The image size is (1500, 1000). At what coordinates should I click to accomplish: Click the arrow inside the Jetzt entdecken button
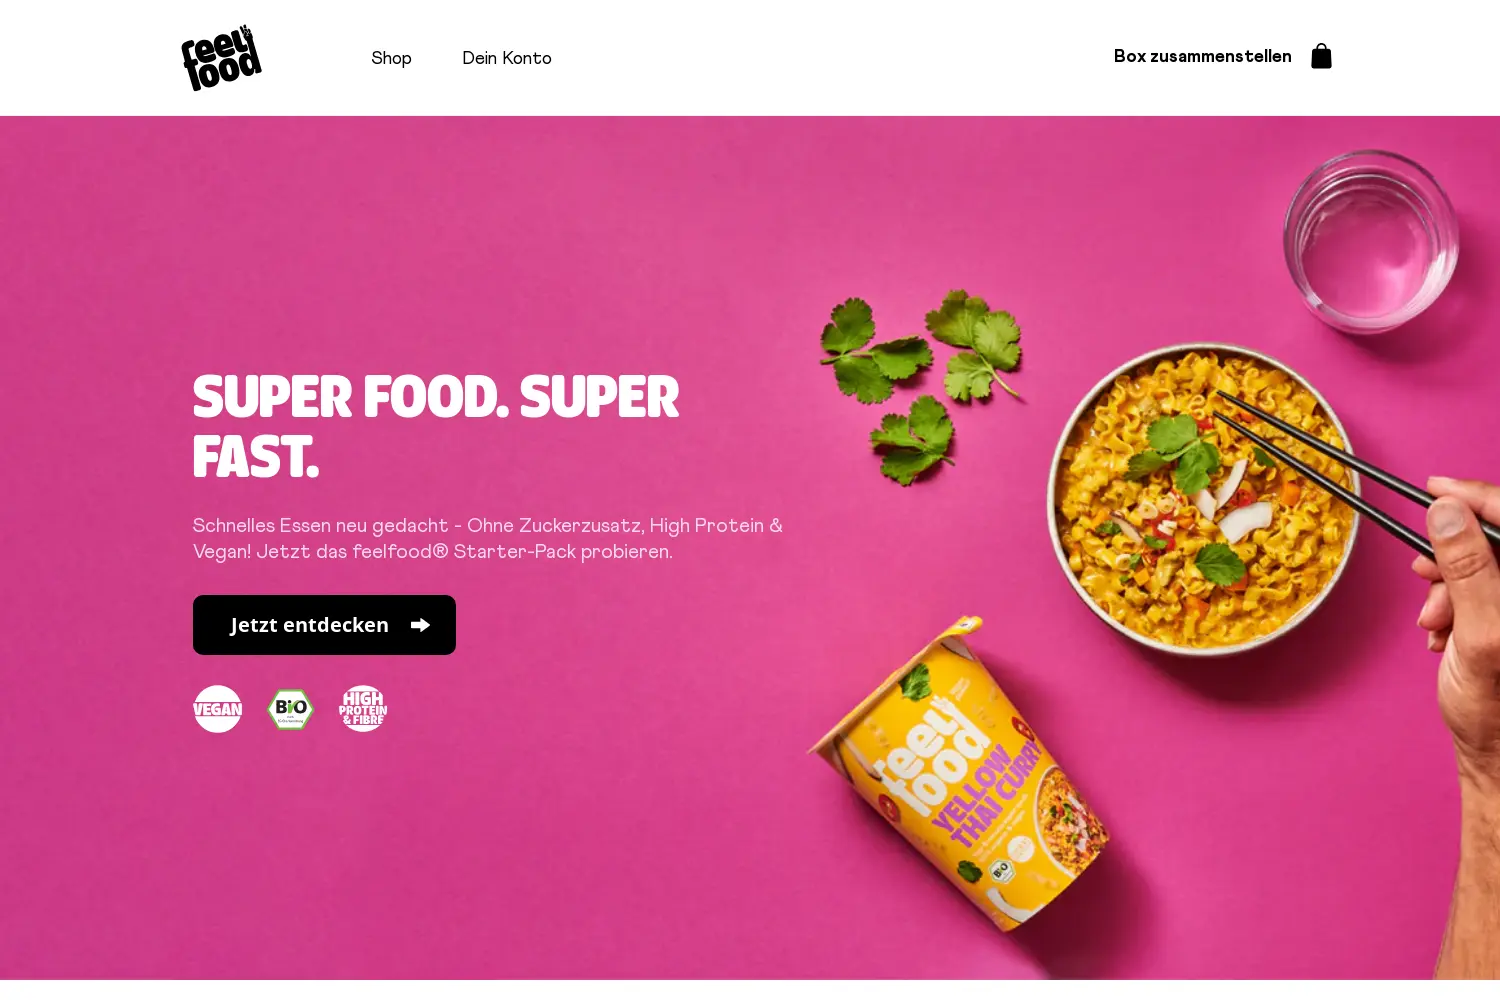(x=421, y=625)
